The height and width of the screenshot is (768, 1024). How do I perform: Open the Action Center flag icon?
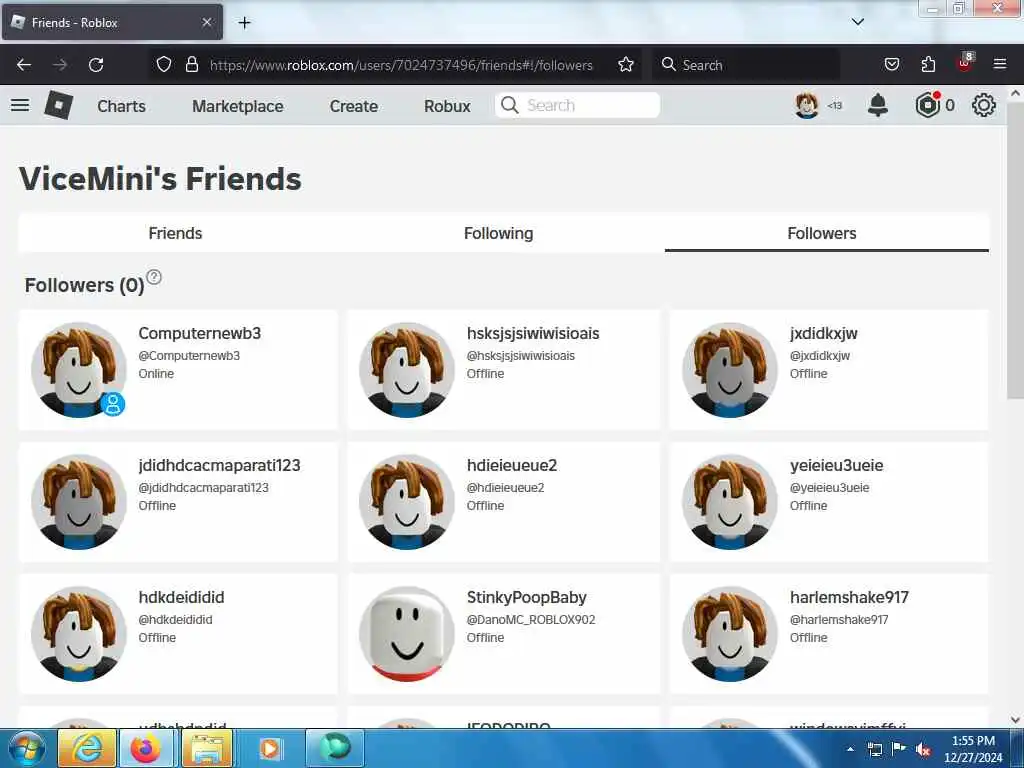[899, 748]
